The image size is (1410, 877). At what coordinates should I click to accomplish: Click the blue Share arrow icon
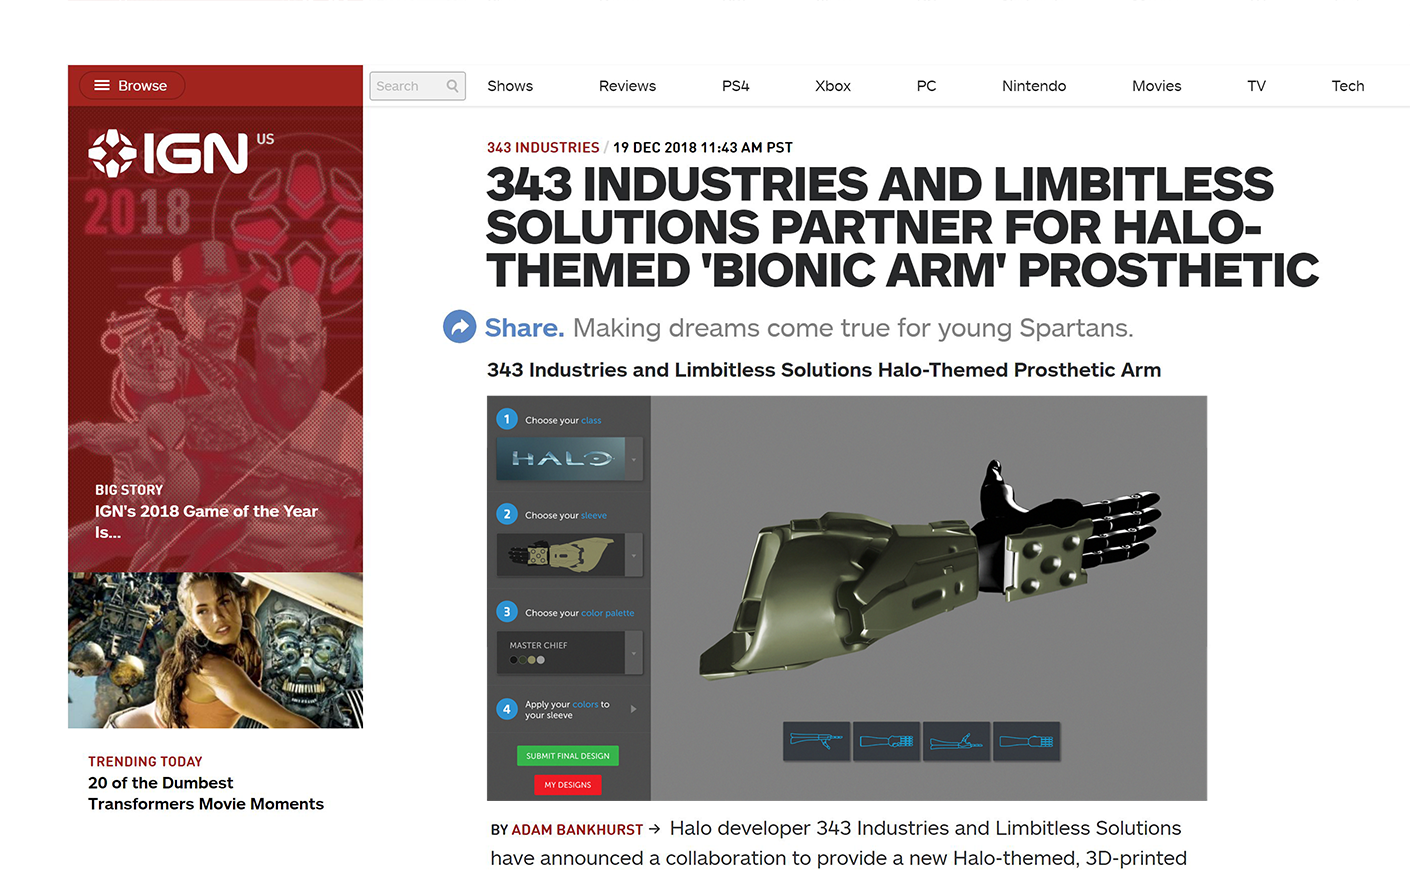point(459,326)
